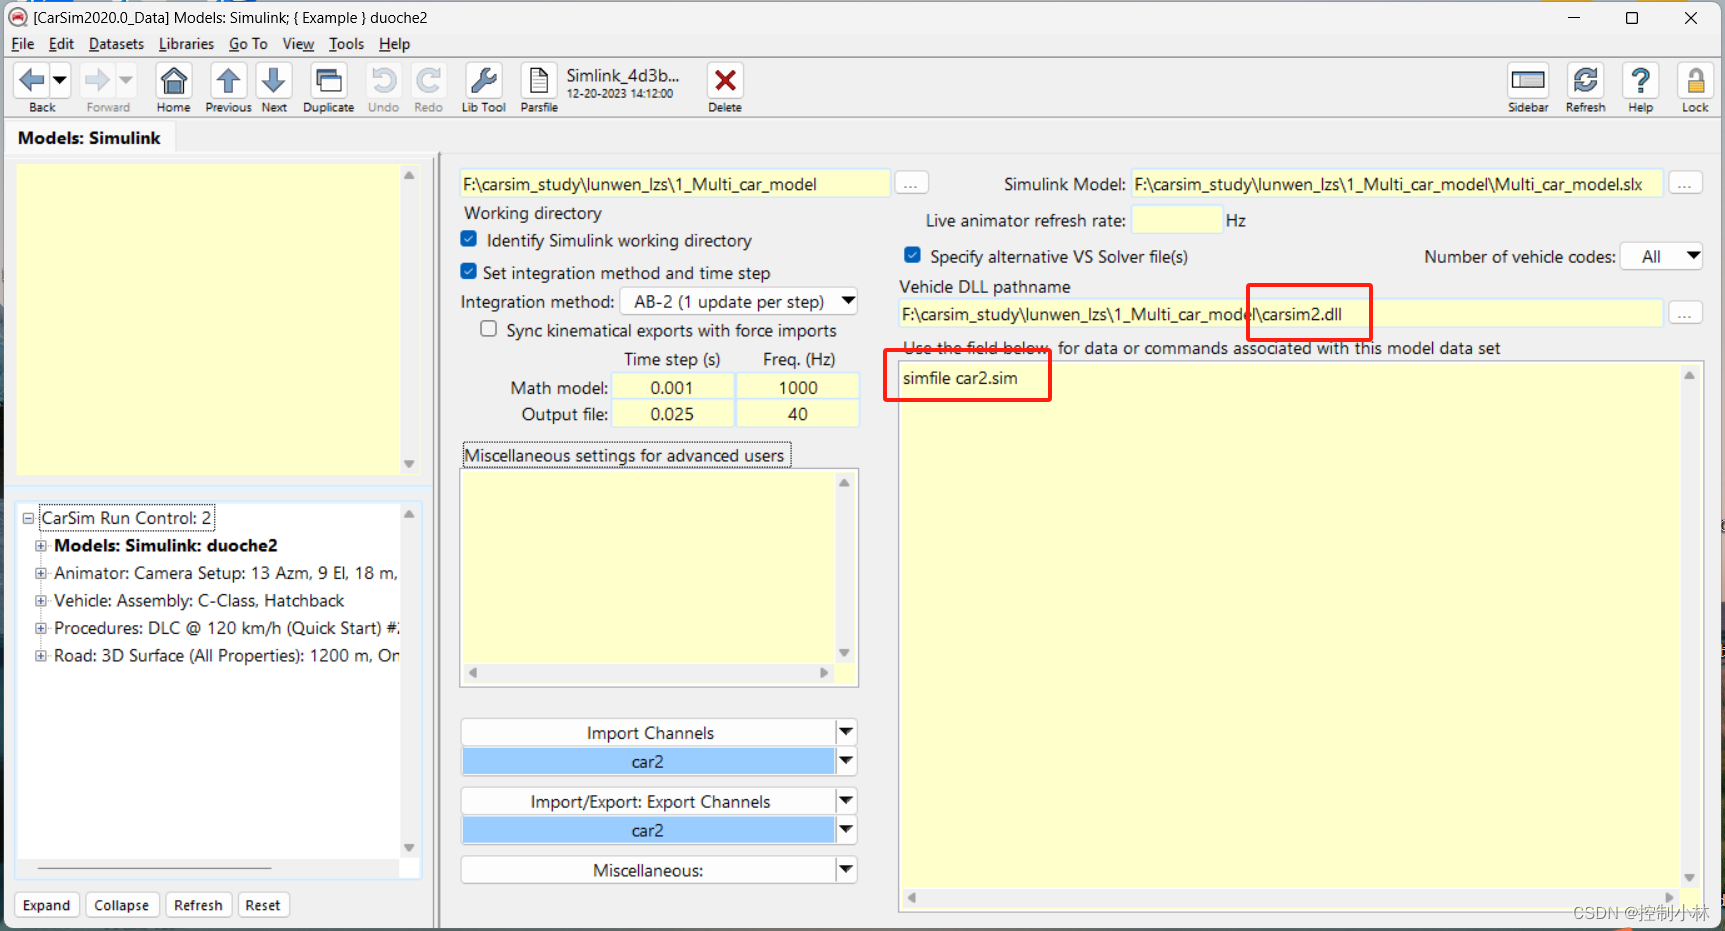Open the Go To menu
1725x931 pixels.
[x=248, y=44]
